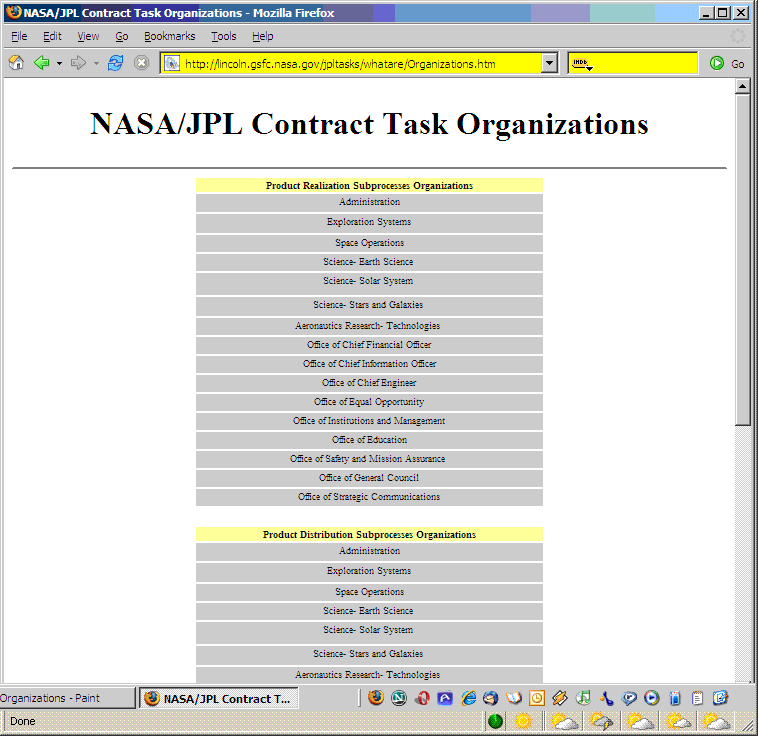Click Office of General Council row

click(369, 478)
